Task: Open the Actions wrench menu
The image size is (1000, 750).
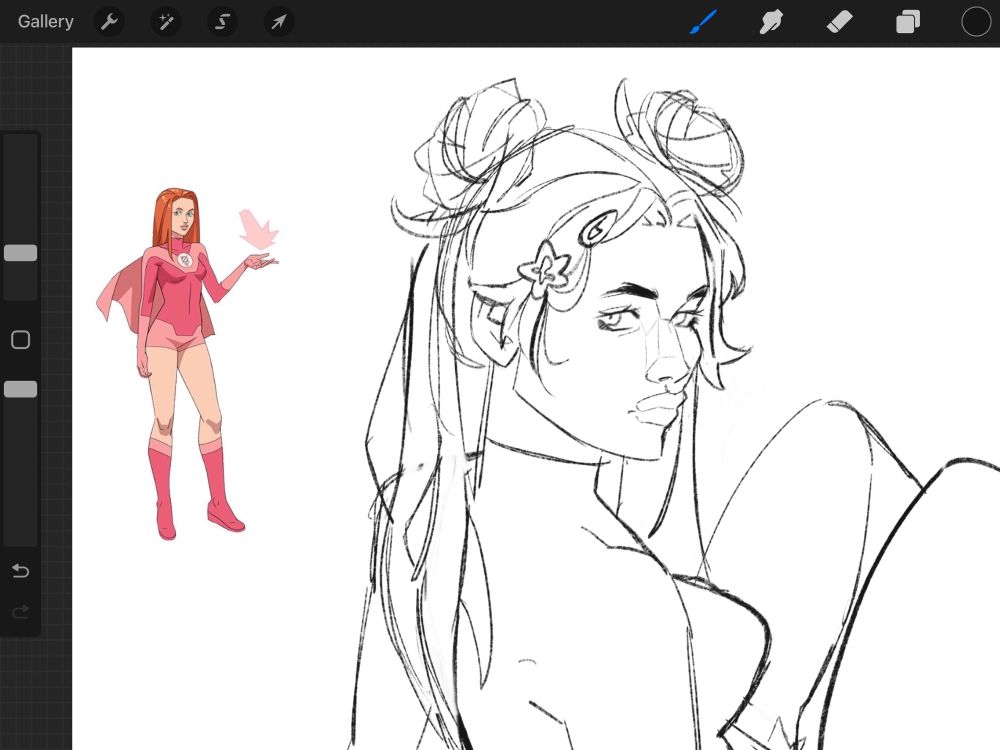Action: (109, 22)
